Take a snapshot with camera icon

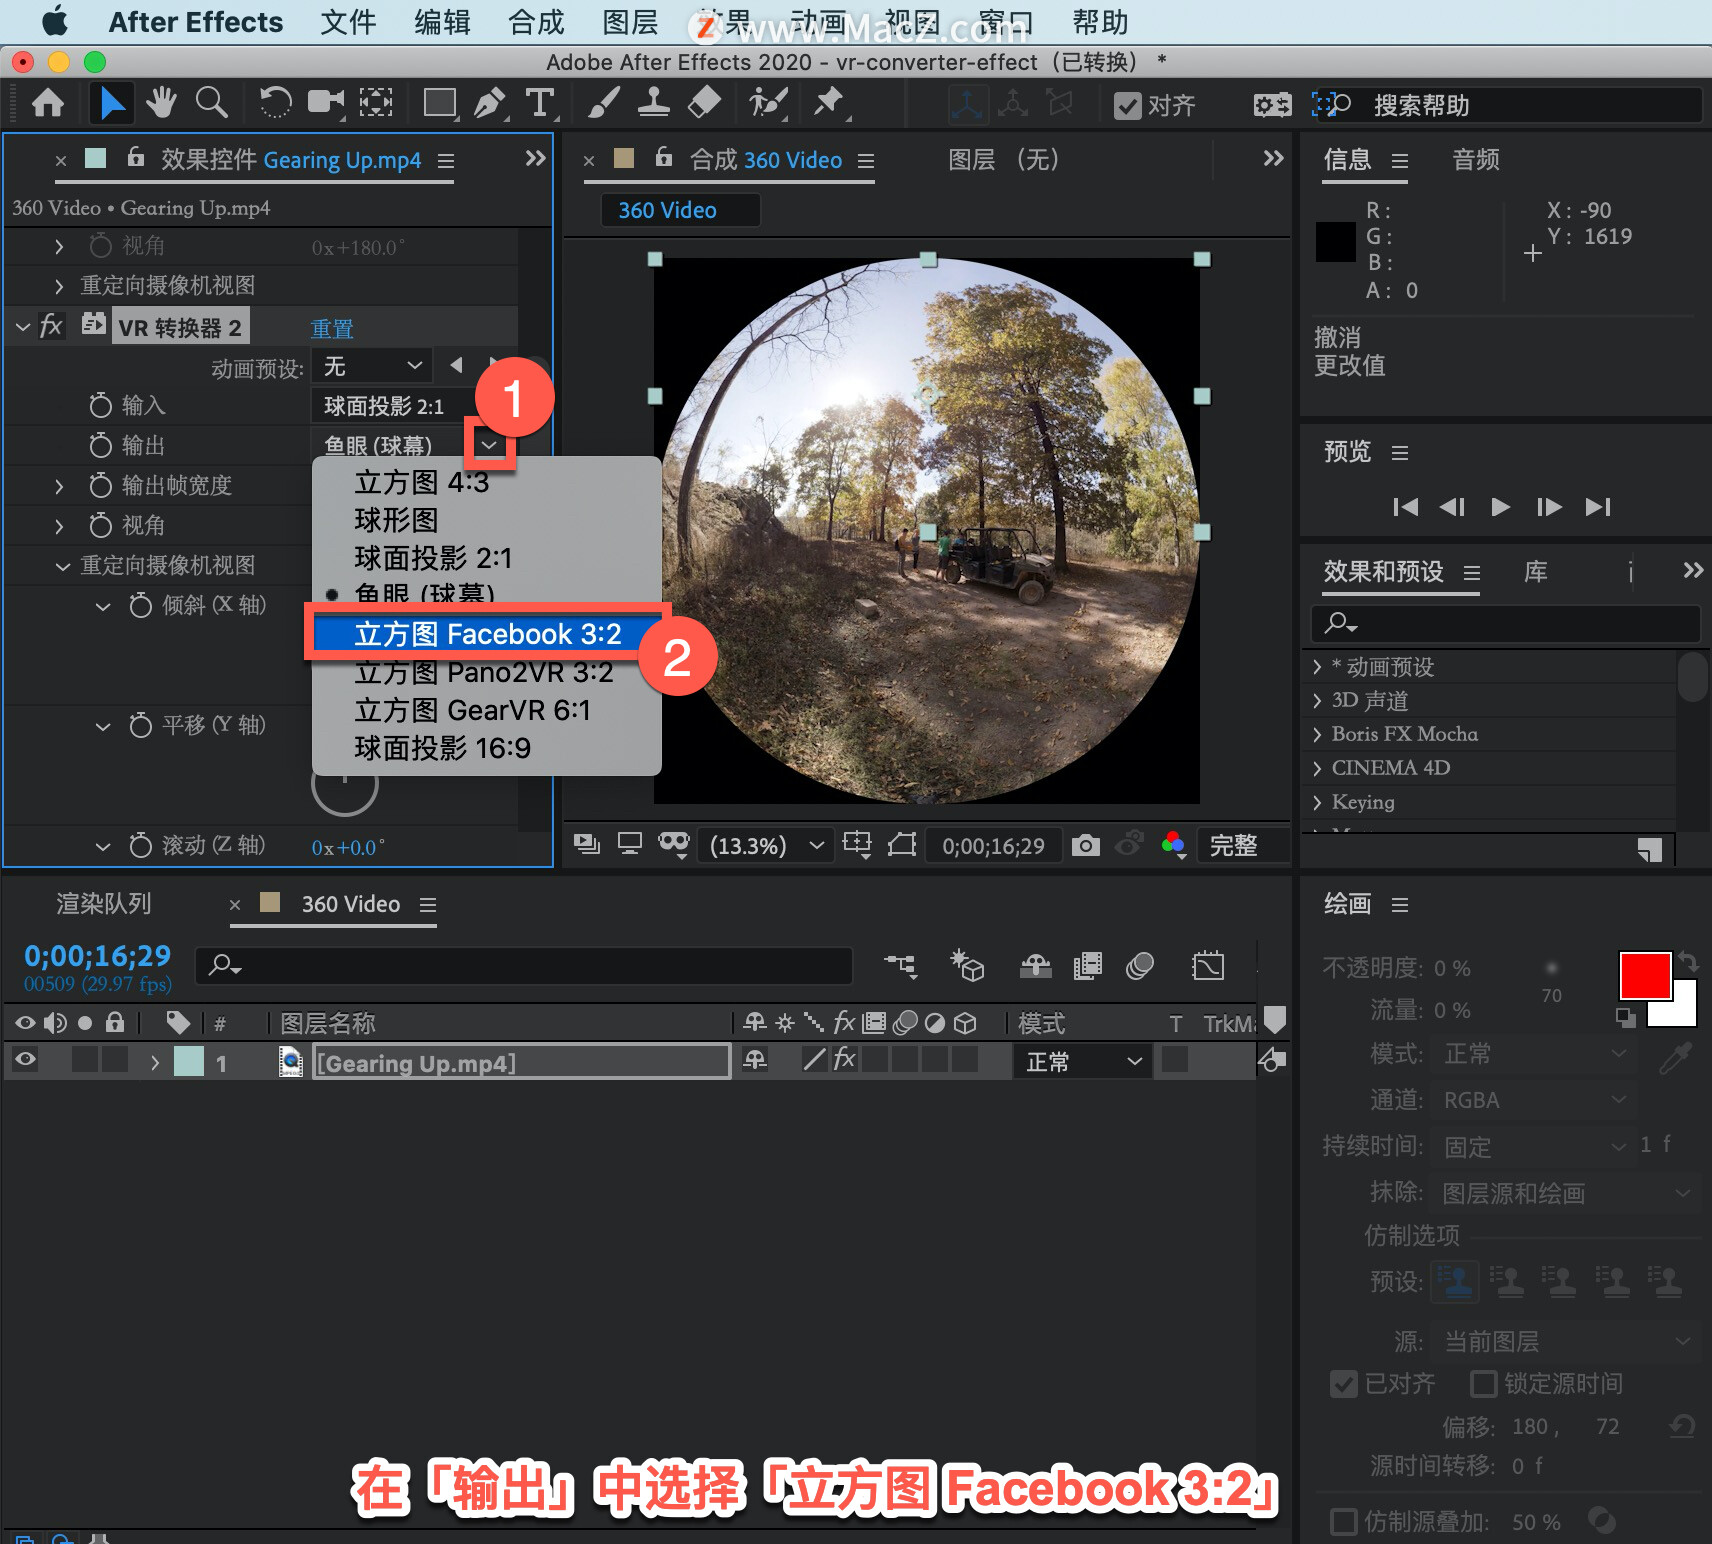pyautogui.click(x=1085, y=846)
